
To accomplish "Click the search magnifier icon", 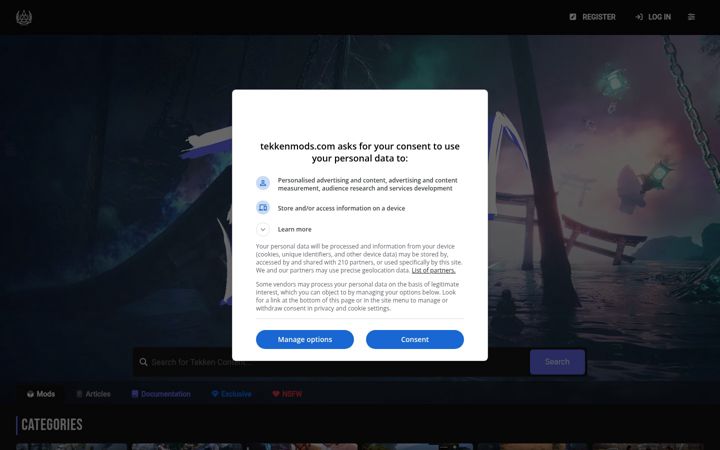I will tap(143, 362).
